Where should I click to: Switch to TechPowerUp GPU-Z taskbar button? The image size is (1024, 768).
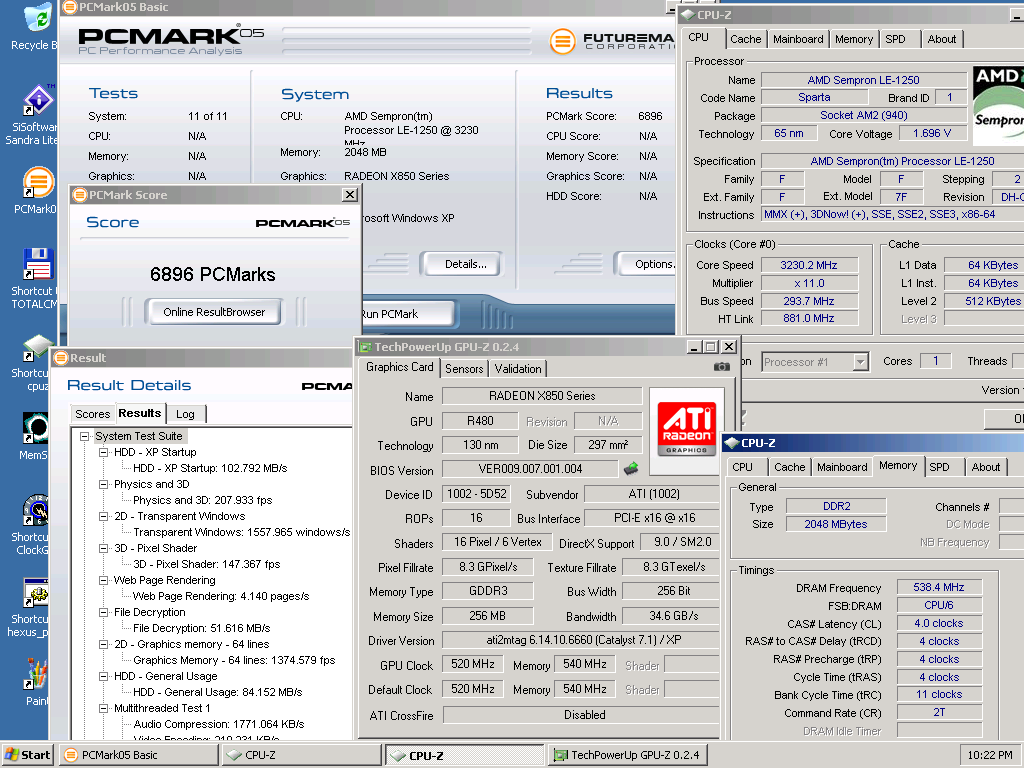627,755
